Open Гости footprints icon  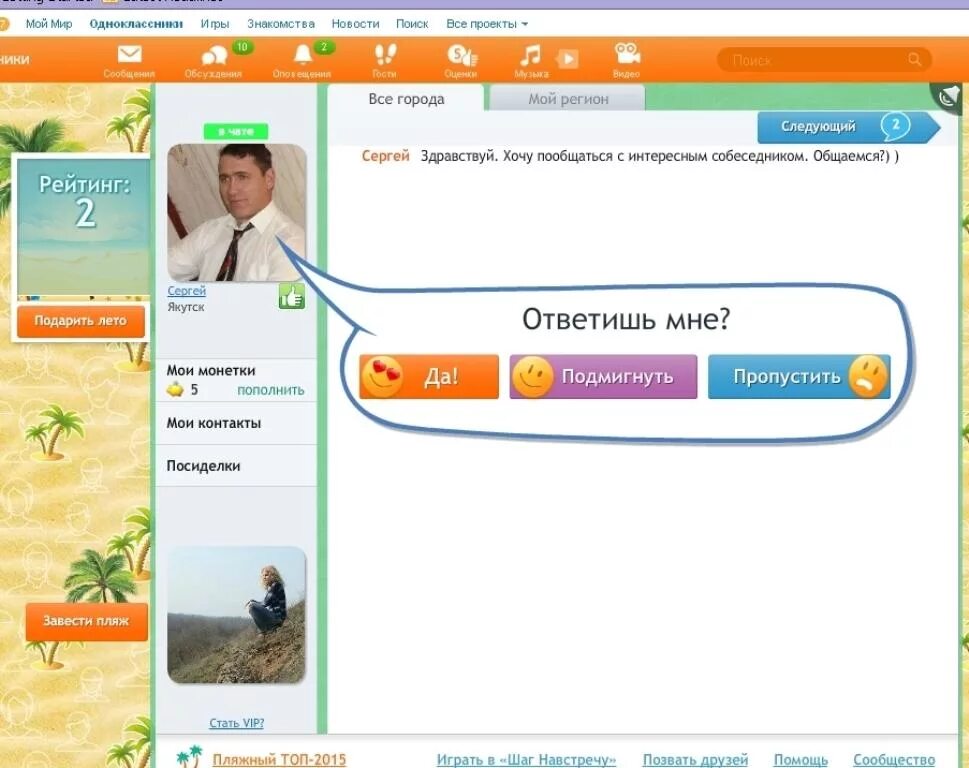pyautogui.click(x=385, y=54)
